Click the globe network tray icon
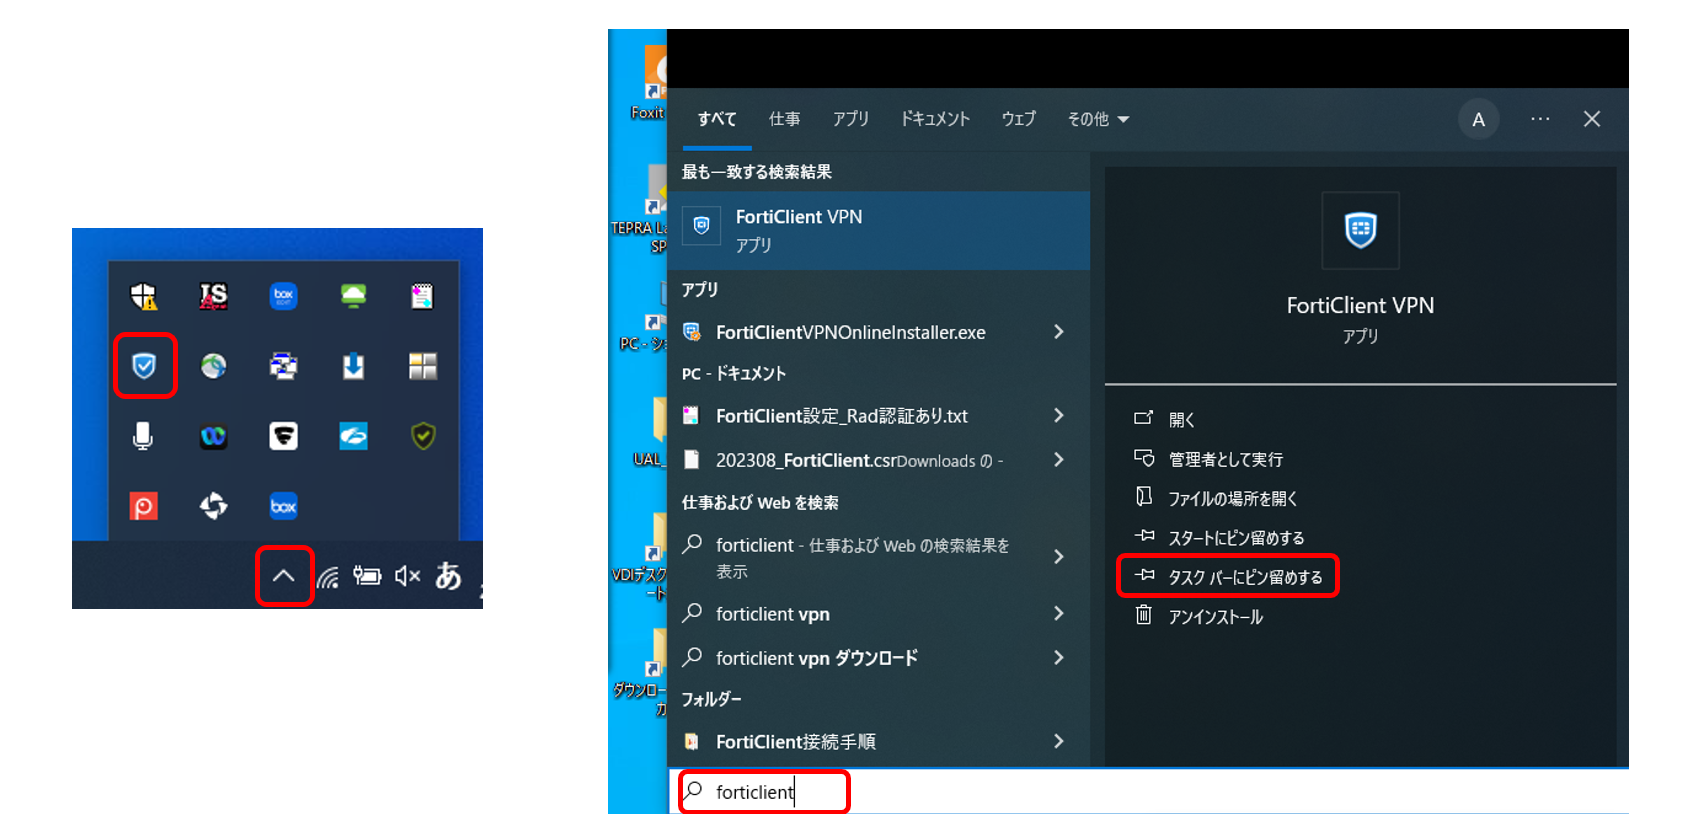The height and width of the screenshot is (814, 1683). tap(213, 366)
